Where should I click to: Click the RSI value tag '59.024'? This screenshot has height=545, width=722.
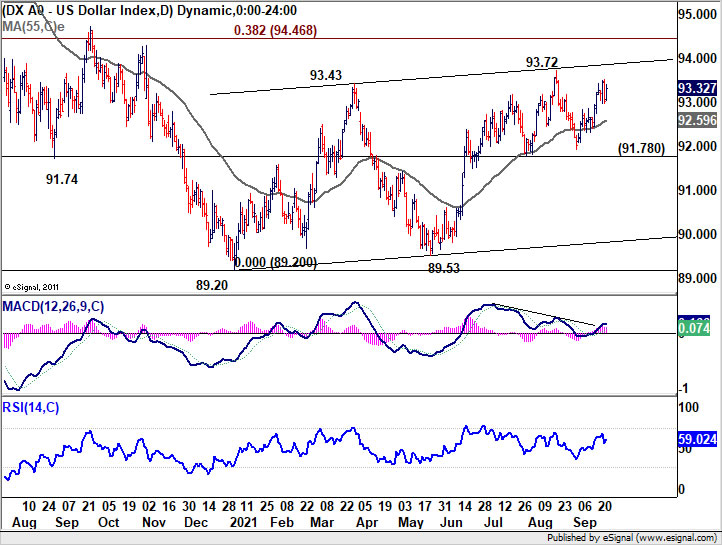698,439
